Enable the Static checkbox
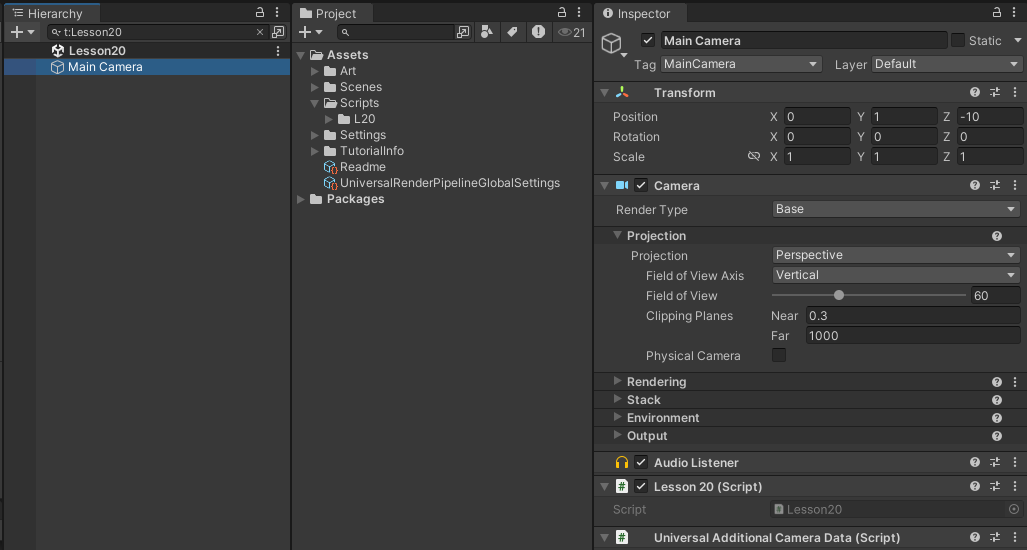This screenshot has height=550, width=1027. point(958,41)
